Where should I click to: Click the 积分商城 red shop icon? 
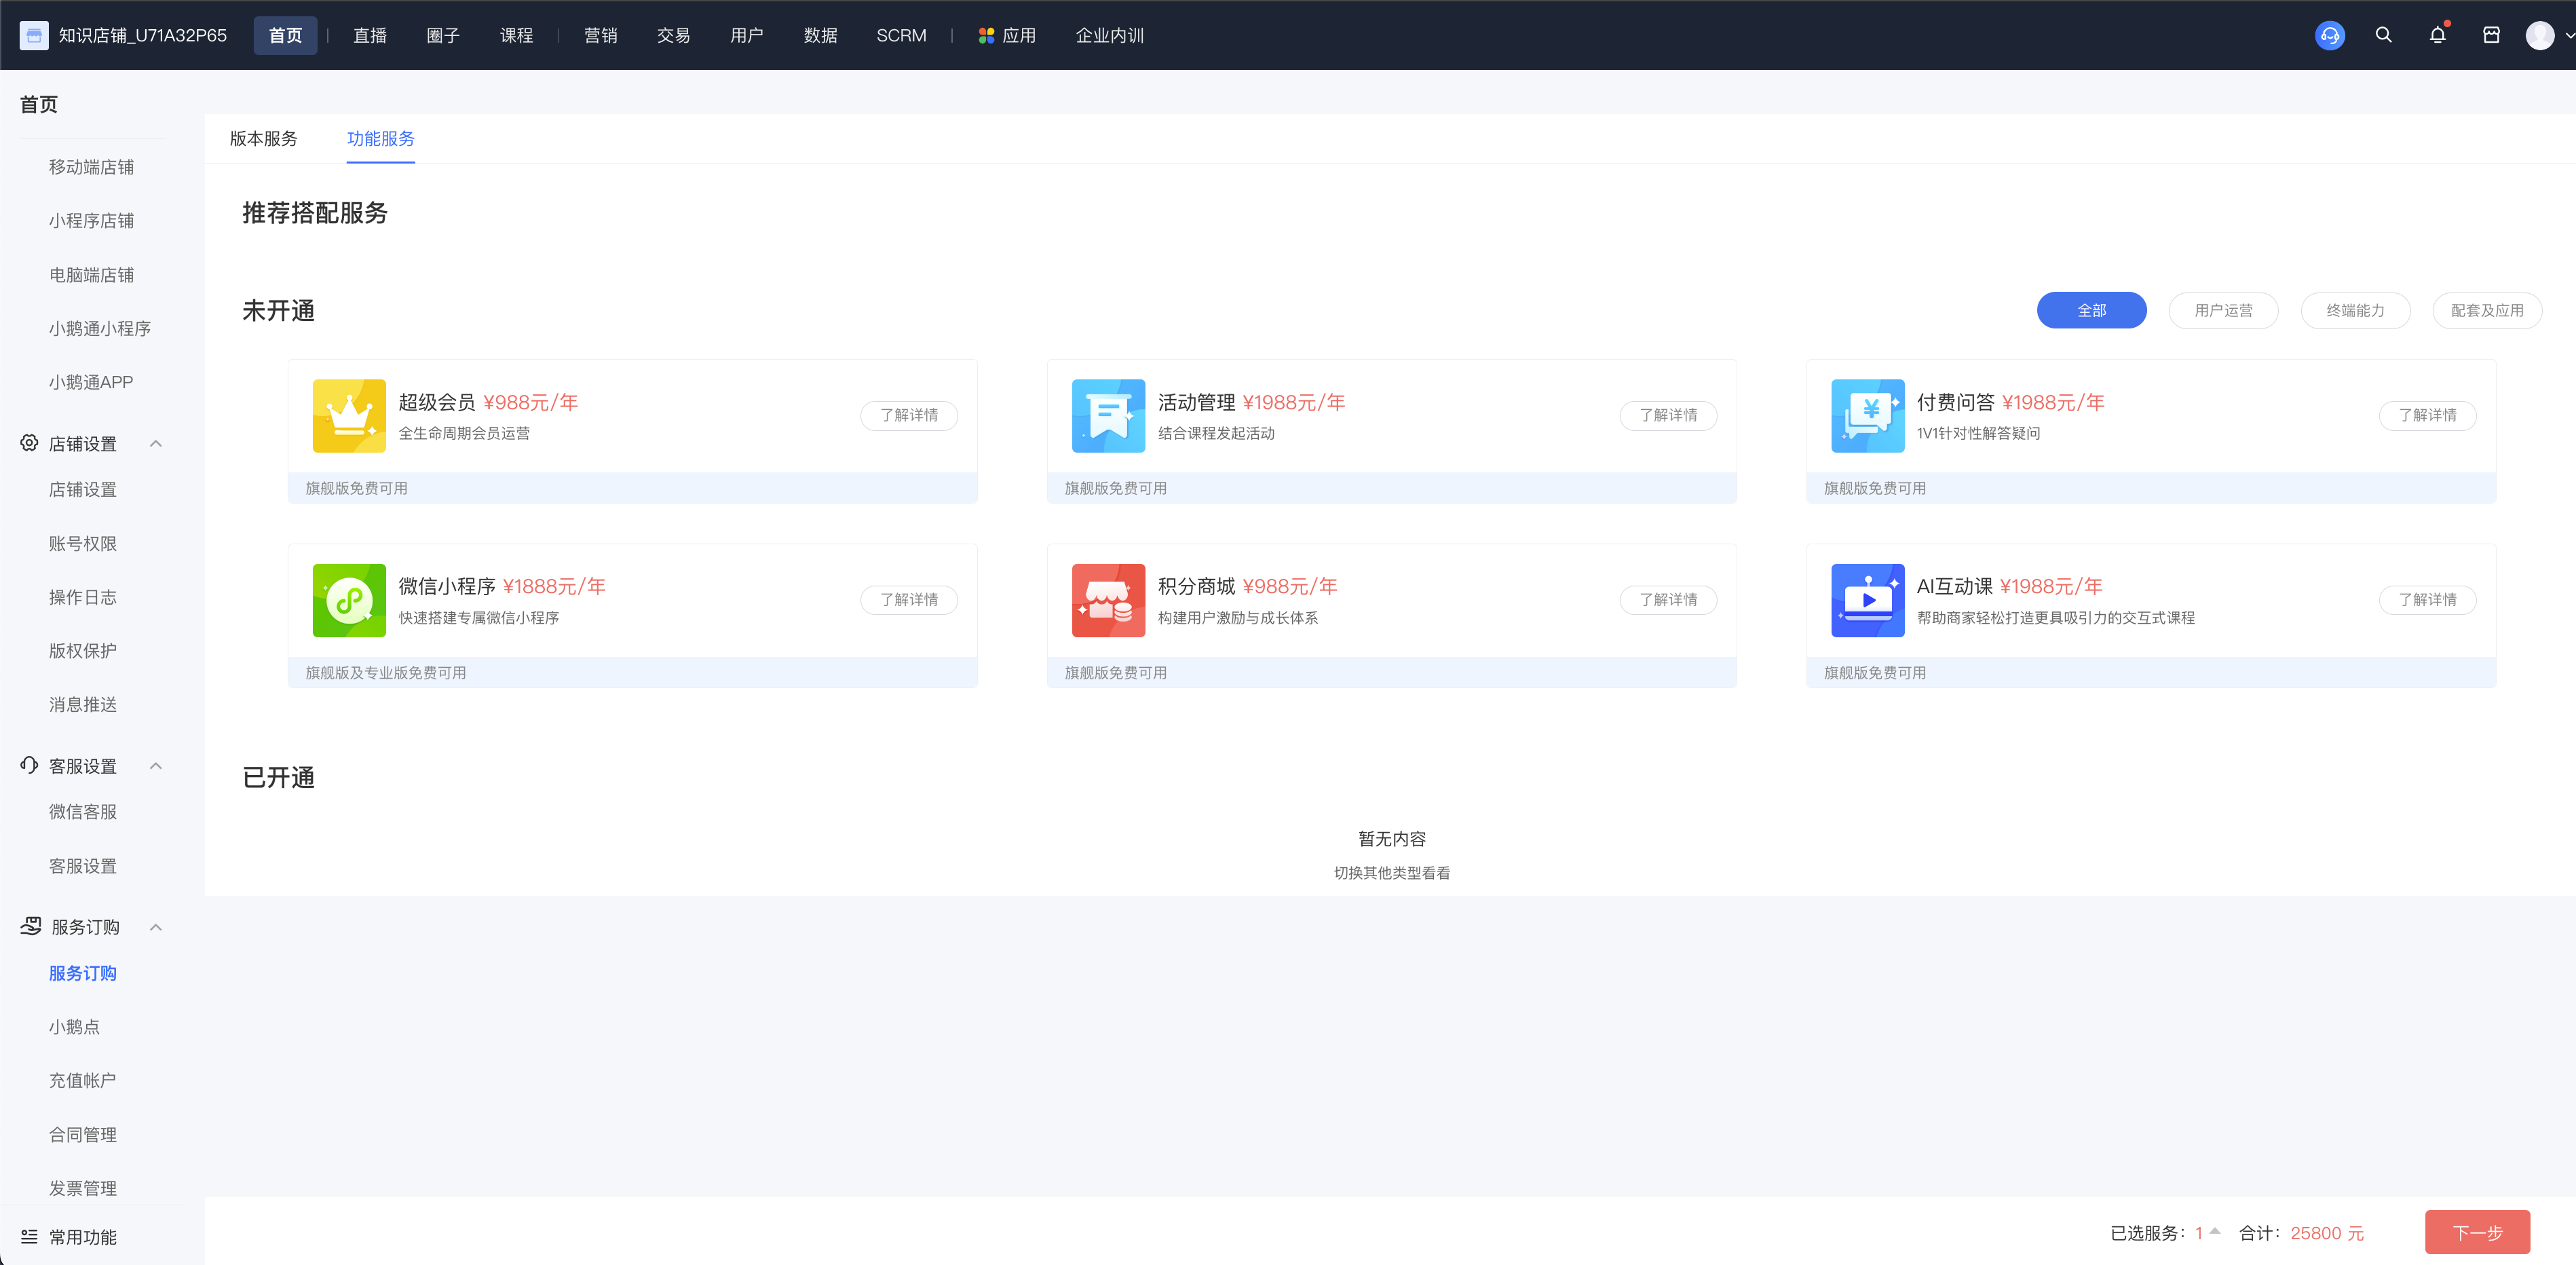1108,600
